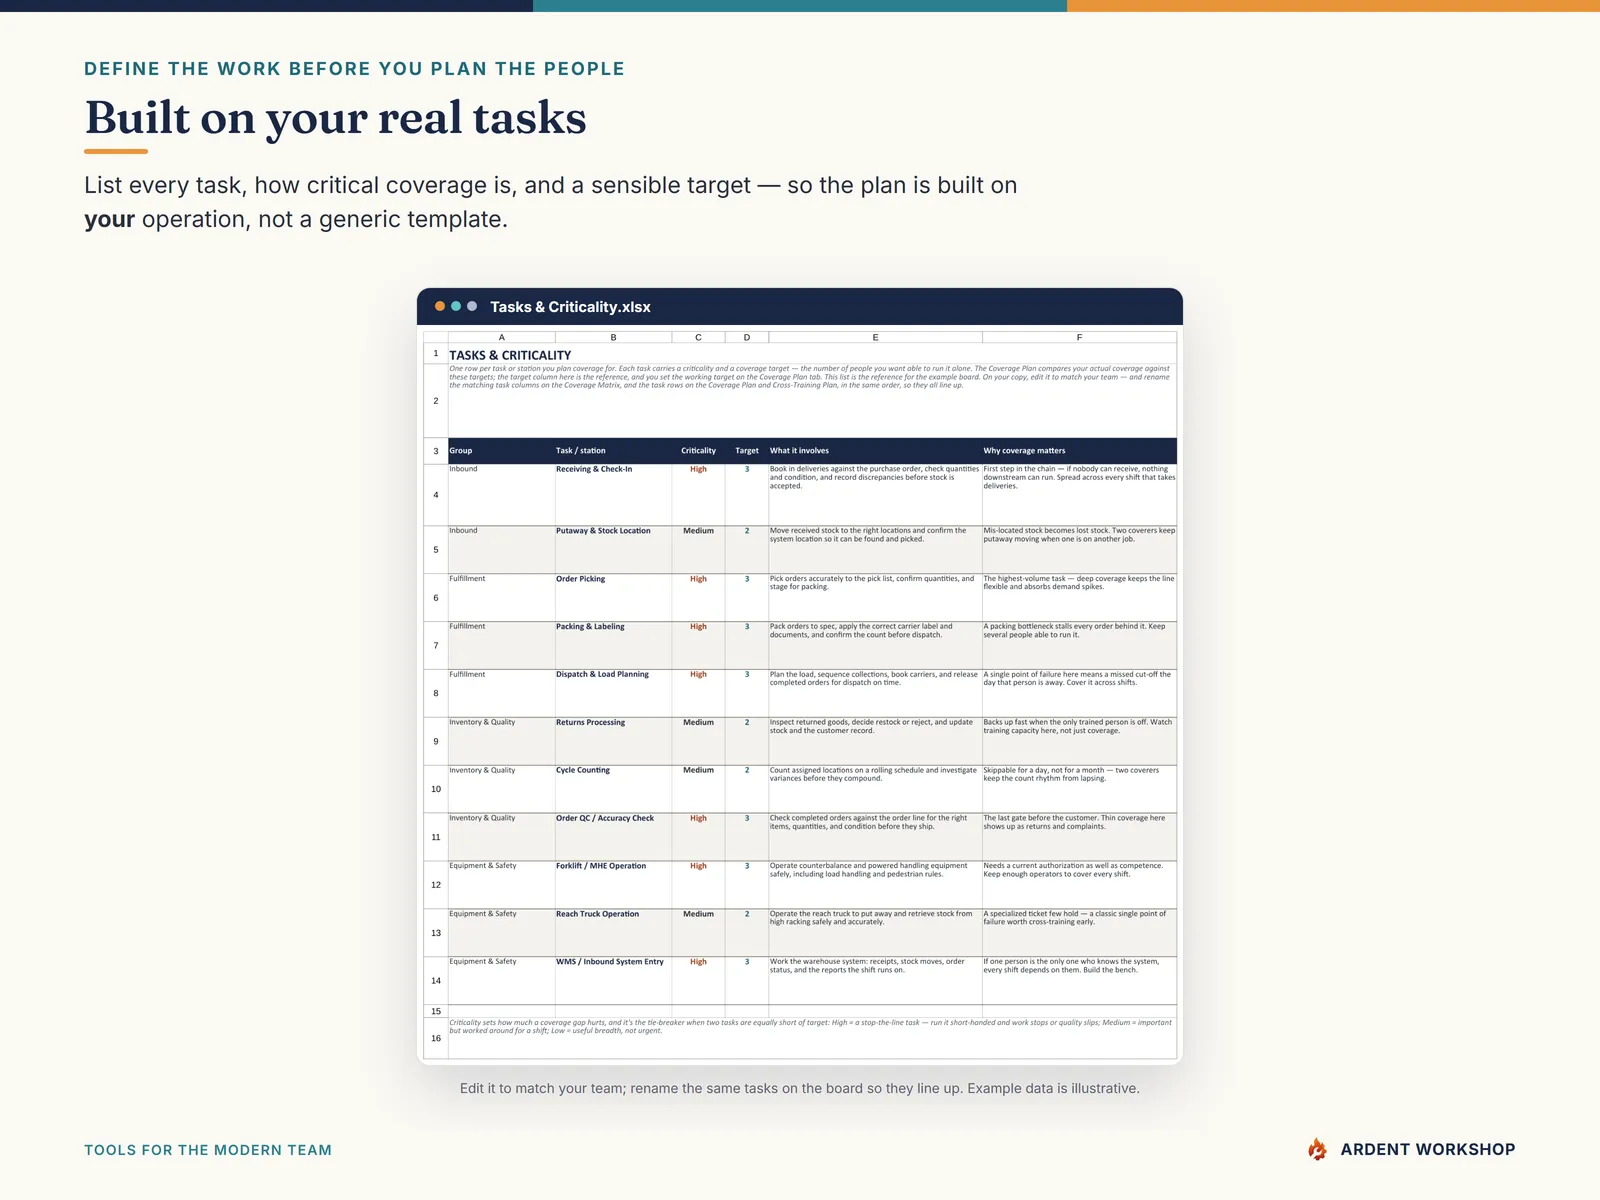Click the High criticality cell for Order Picking

pos(698,597)
